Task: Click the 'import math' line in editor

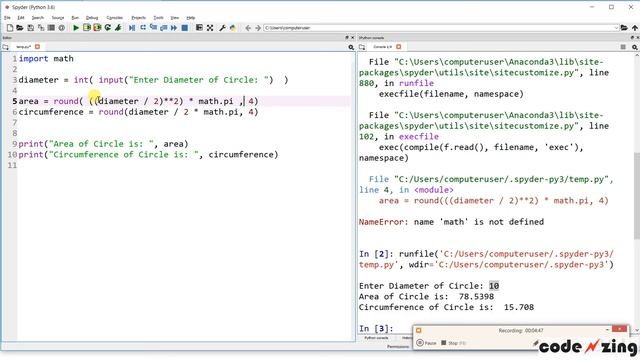Action: click(x=46, y=59)
